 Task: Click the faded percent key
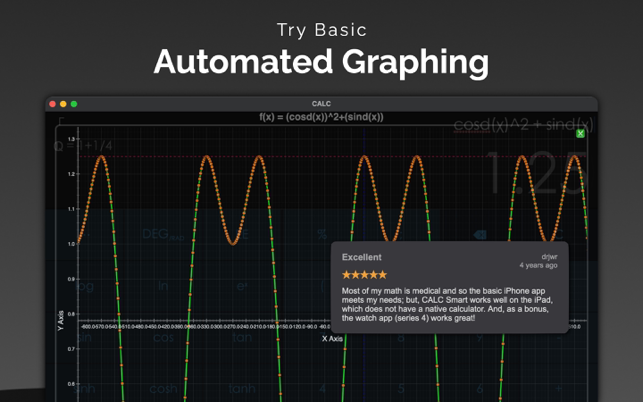pos(322,234)
